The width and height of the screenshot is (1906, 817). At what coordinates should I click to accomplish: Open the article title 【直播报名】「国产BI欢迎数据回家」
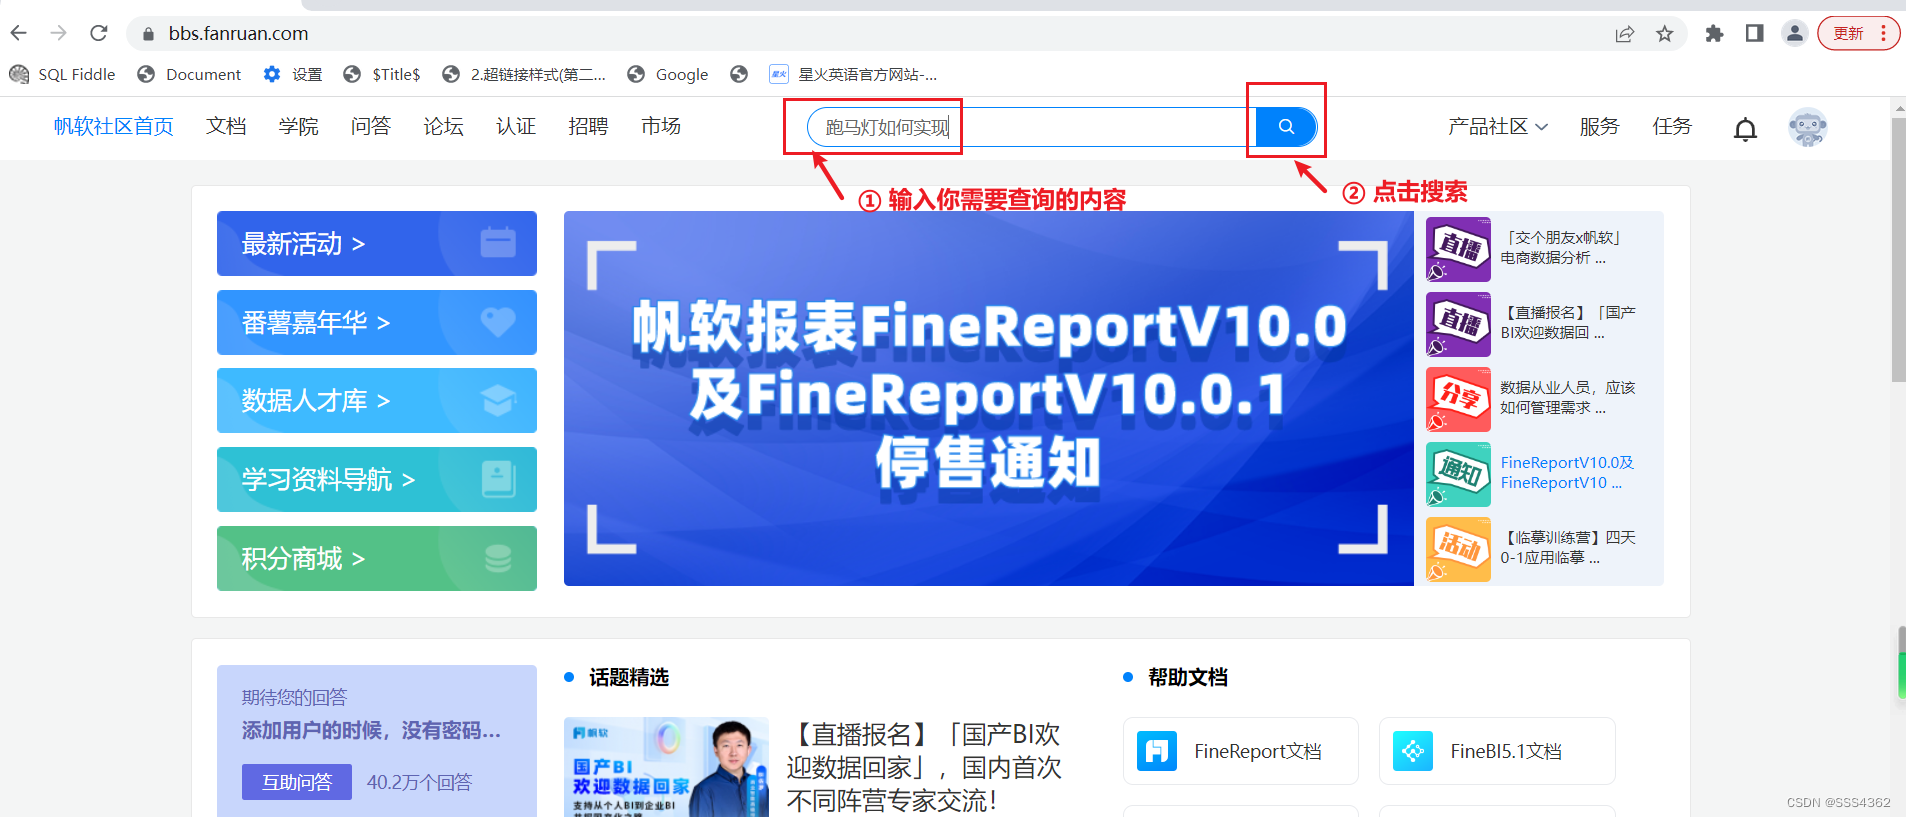coord(924,767)
